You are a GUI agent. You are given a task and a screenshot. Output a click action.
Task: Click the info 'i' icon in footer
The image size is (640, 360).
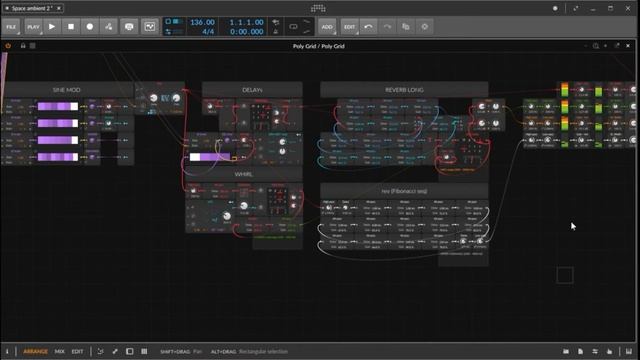[x=7, y=351]
